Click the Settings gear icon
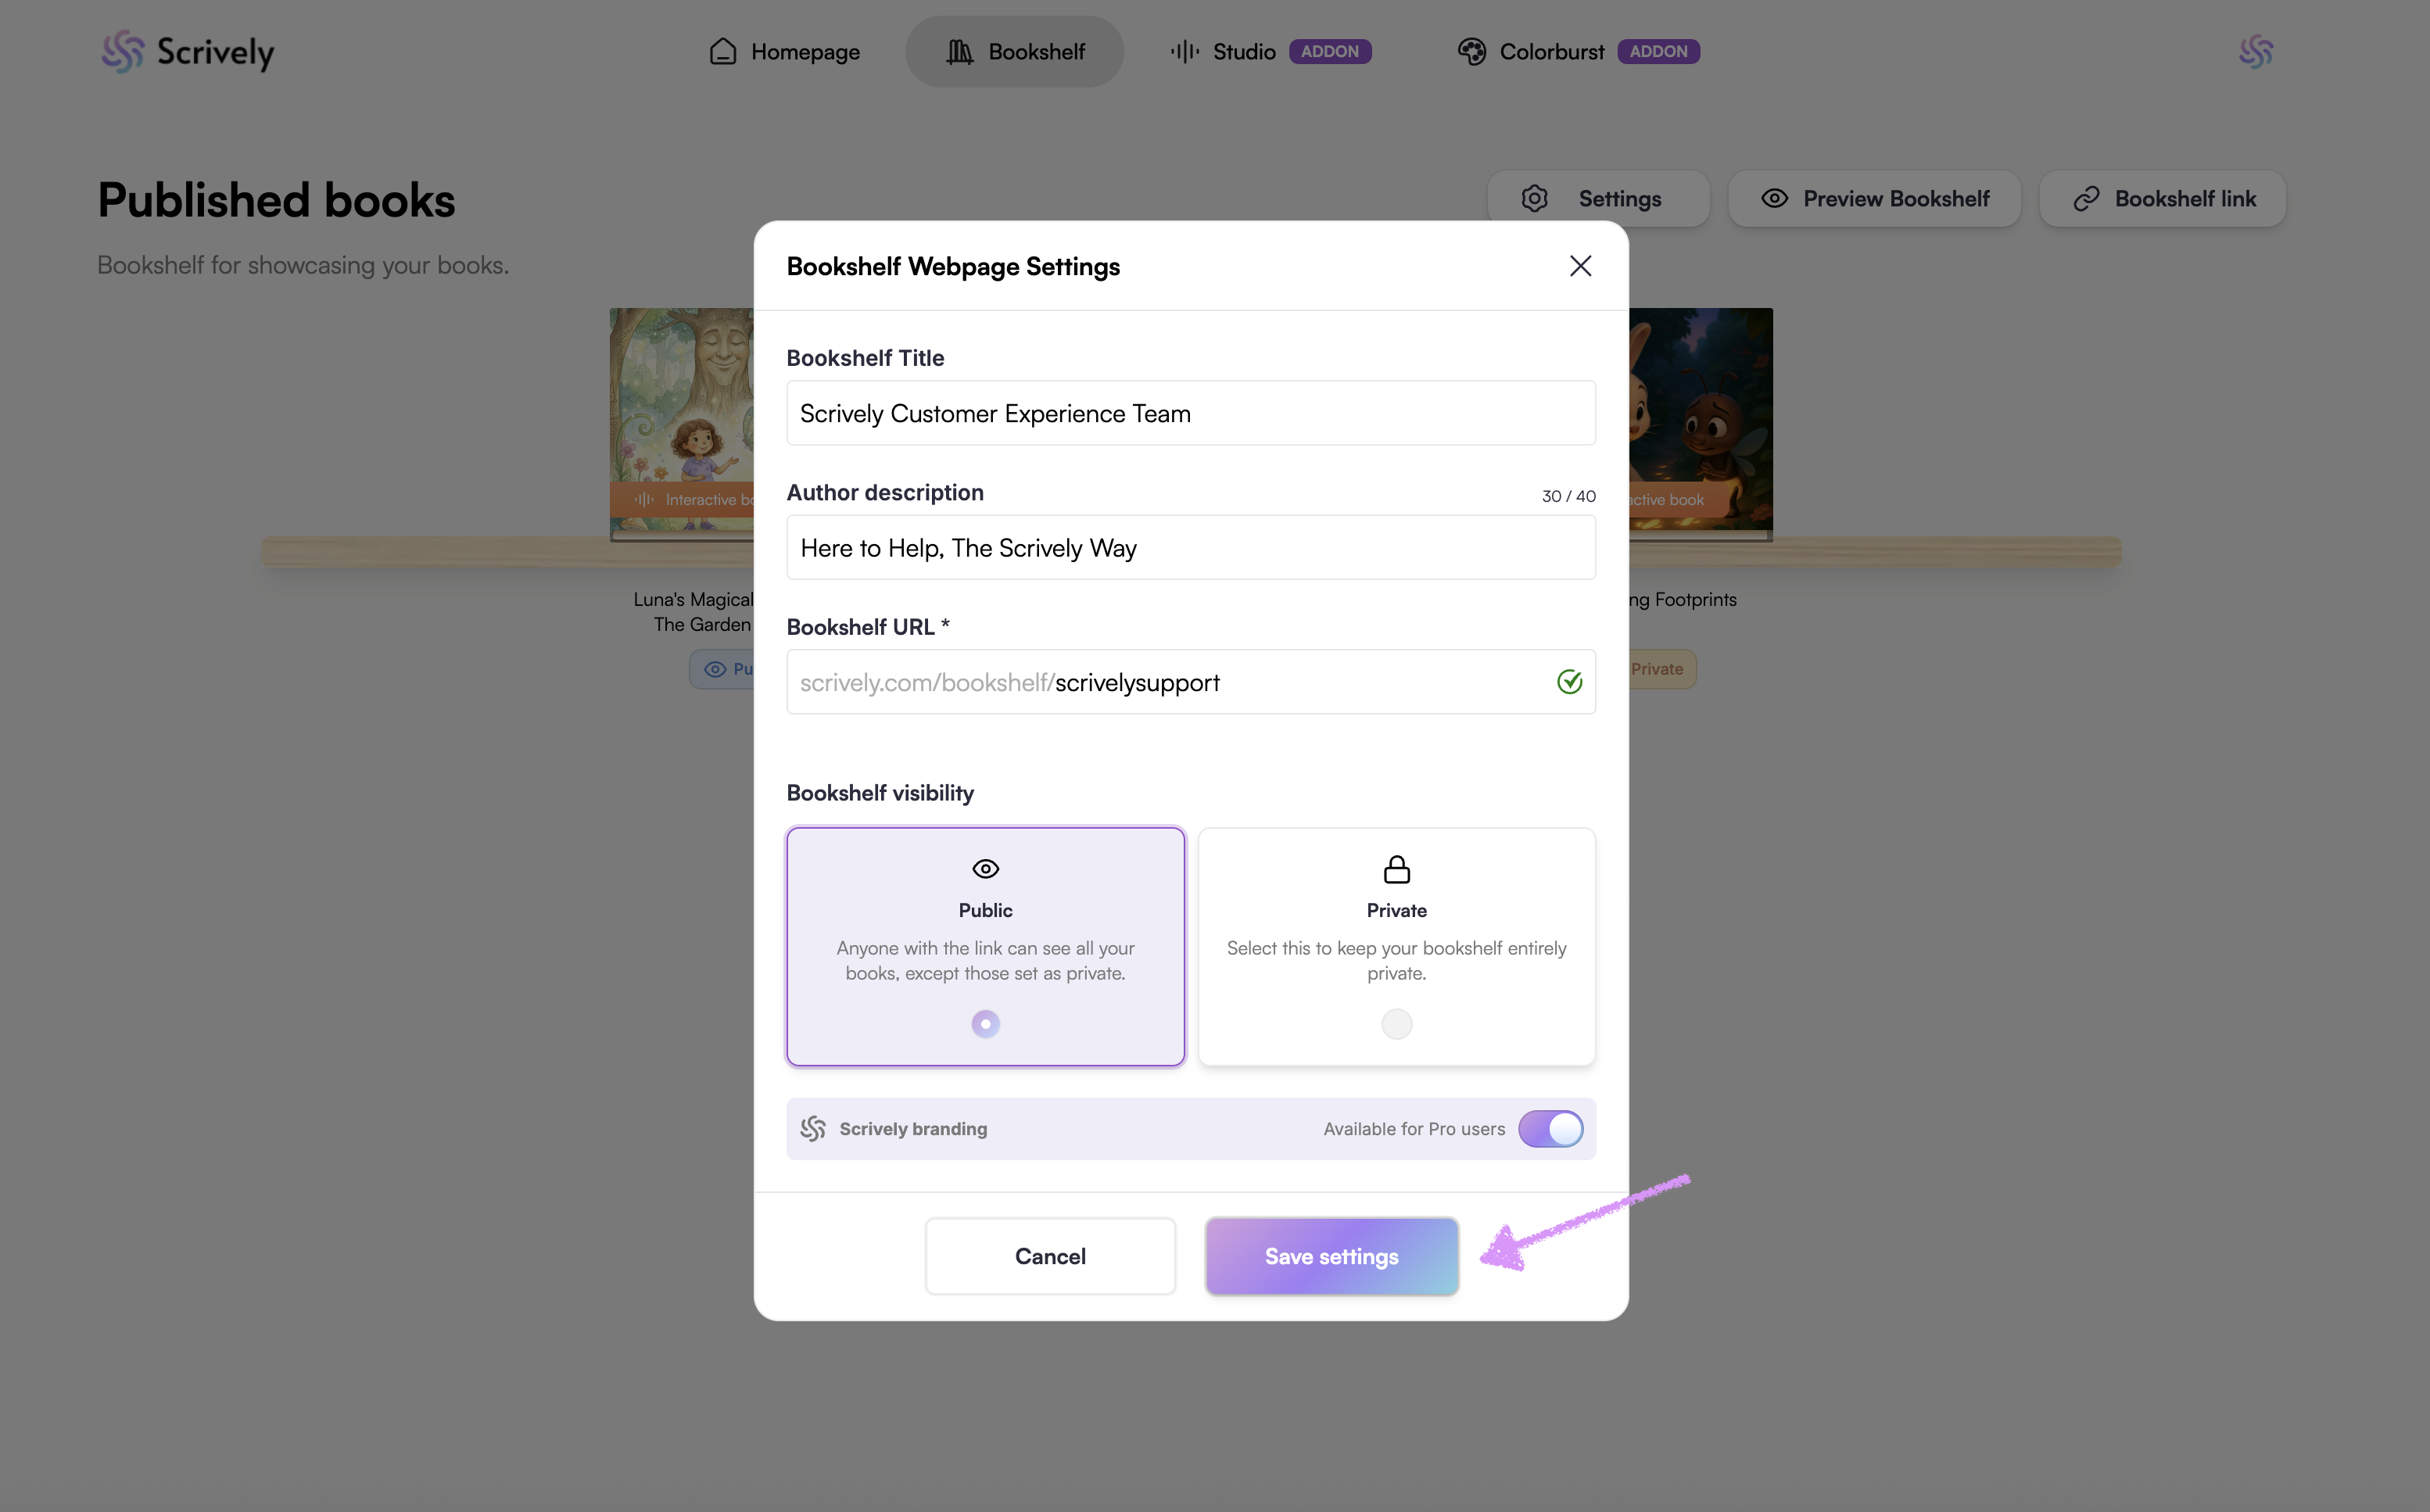This screenshot has width=2430, height=1512. (1534, 199)
